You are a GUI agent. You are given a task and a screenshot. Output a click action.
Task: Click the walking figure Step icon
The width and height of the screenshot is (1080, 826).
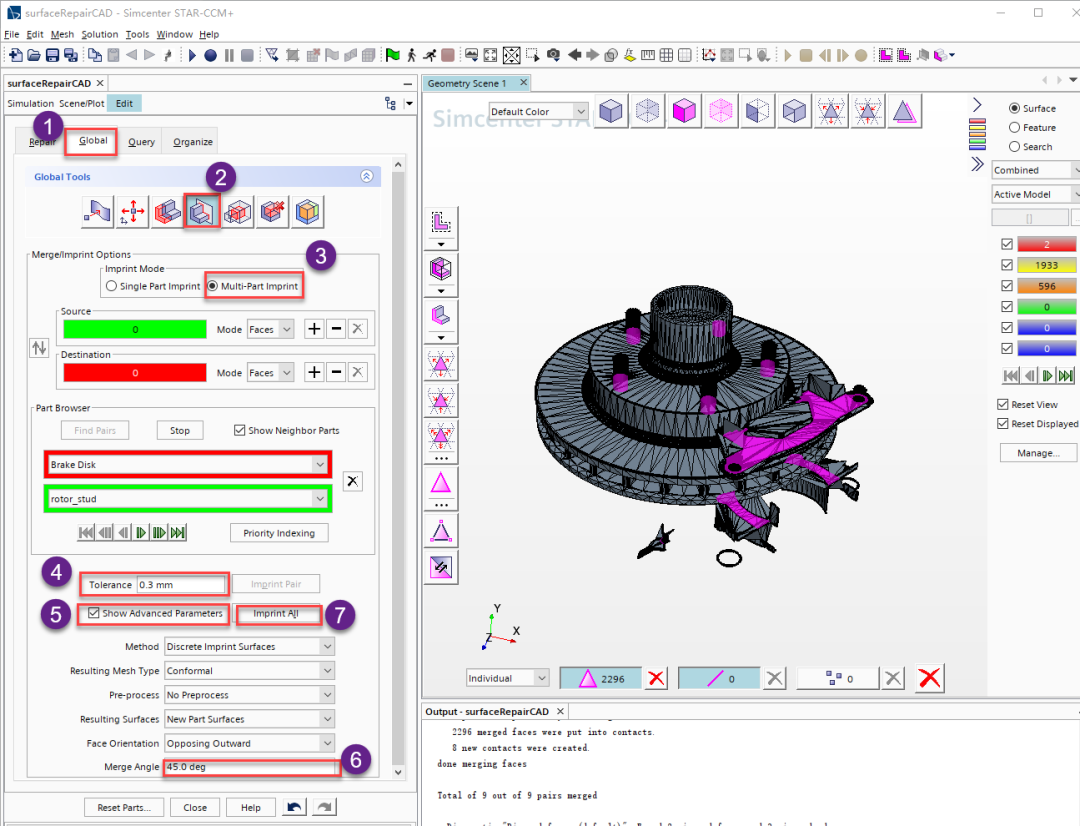[x=411, y=55]
